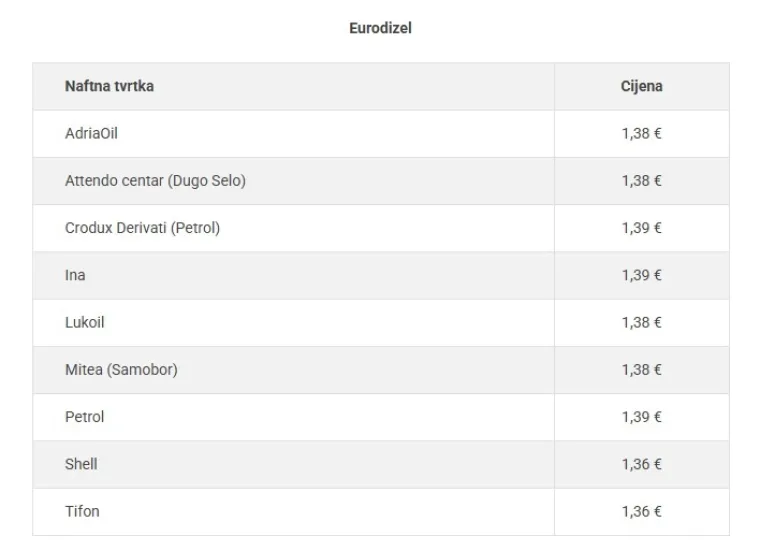
Task: Click the AdriaOil company name
Action: [91, 133]
